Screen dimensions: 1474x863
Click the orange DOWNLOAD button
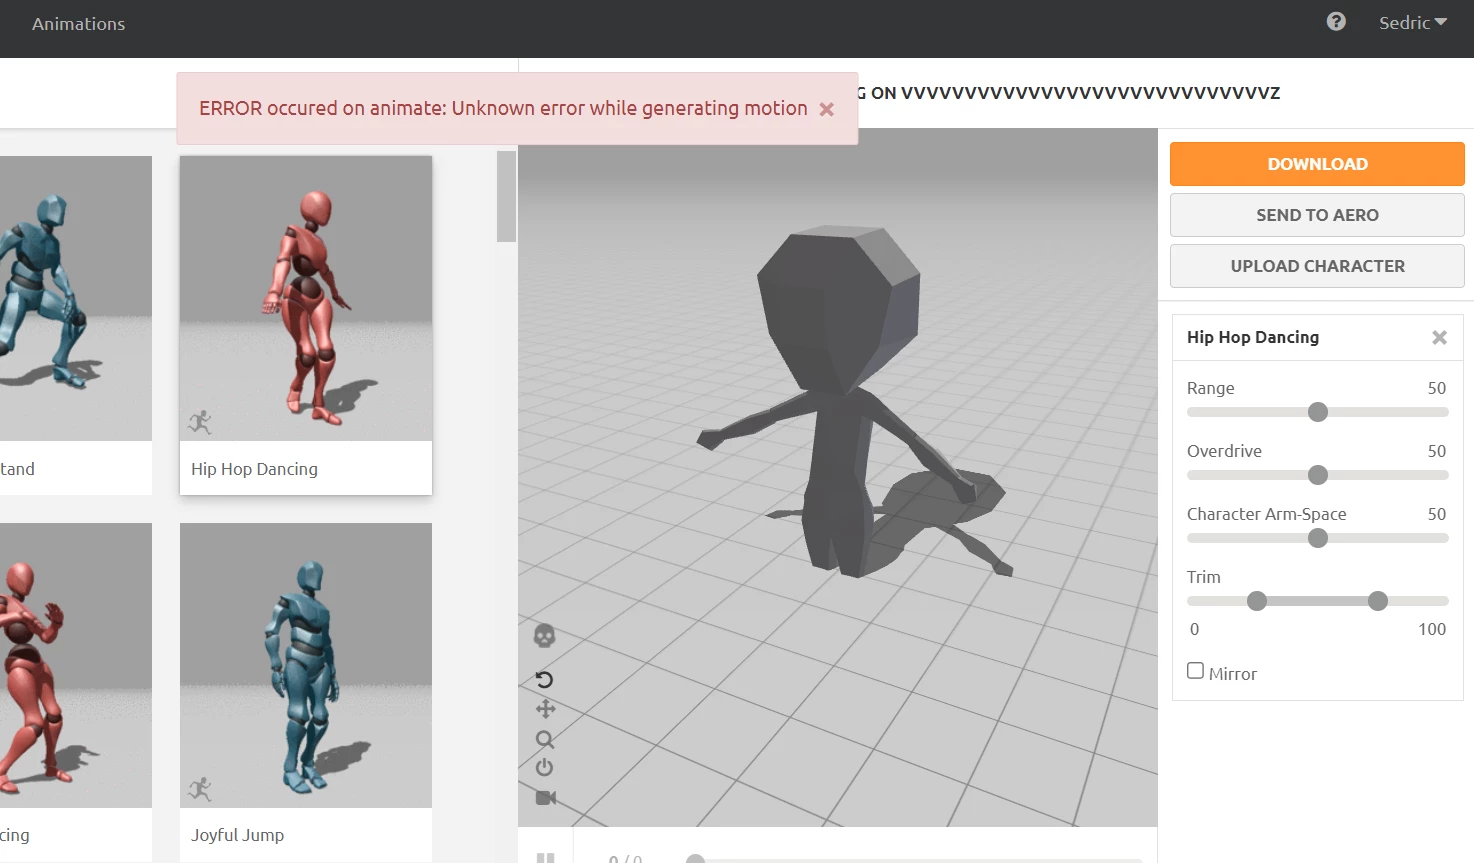point(1317,164)
